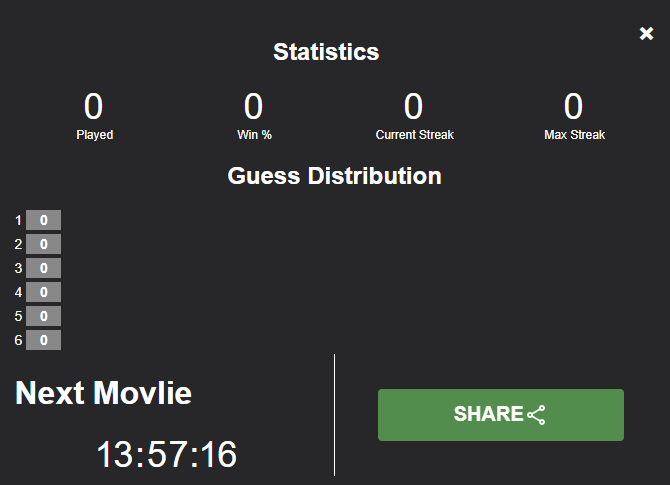
Task: Click the Next Movlie heading
Action: 103,393
